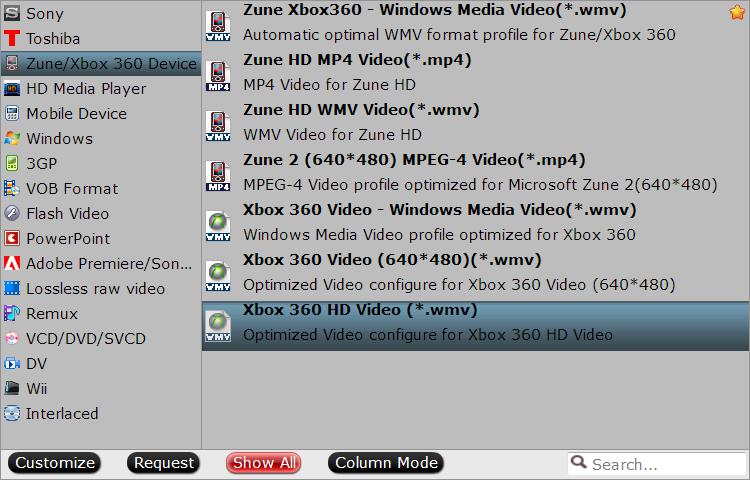This screenshot has width=750, height=480.
Task: Click the favorite star icon
Action: (x=738, y=12)
